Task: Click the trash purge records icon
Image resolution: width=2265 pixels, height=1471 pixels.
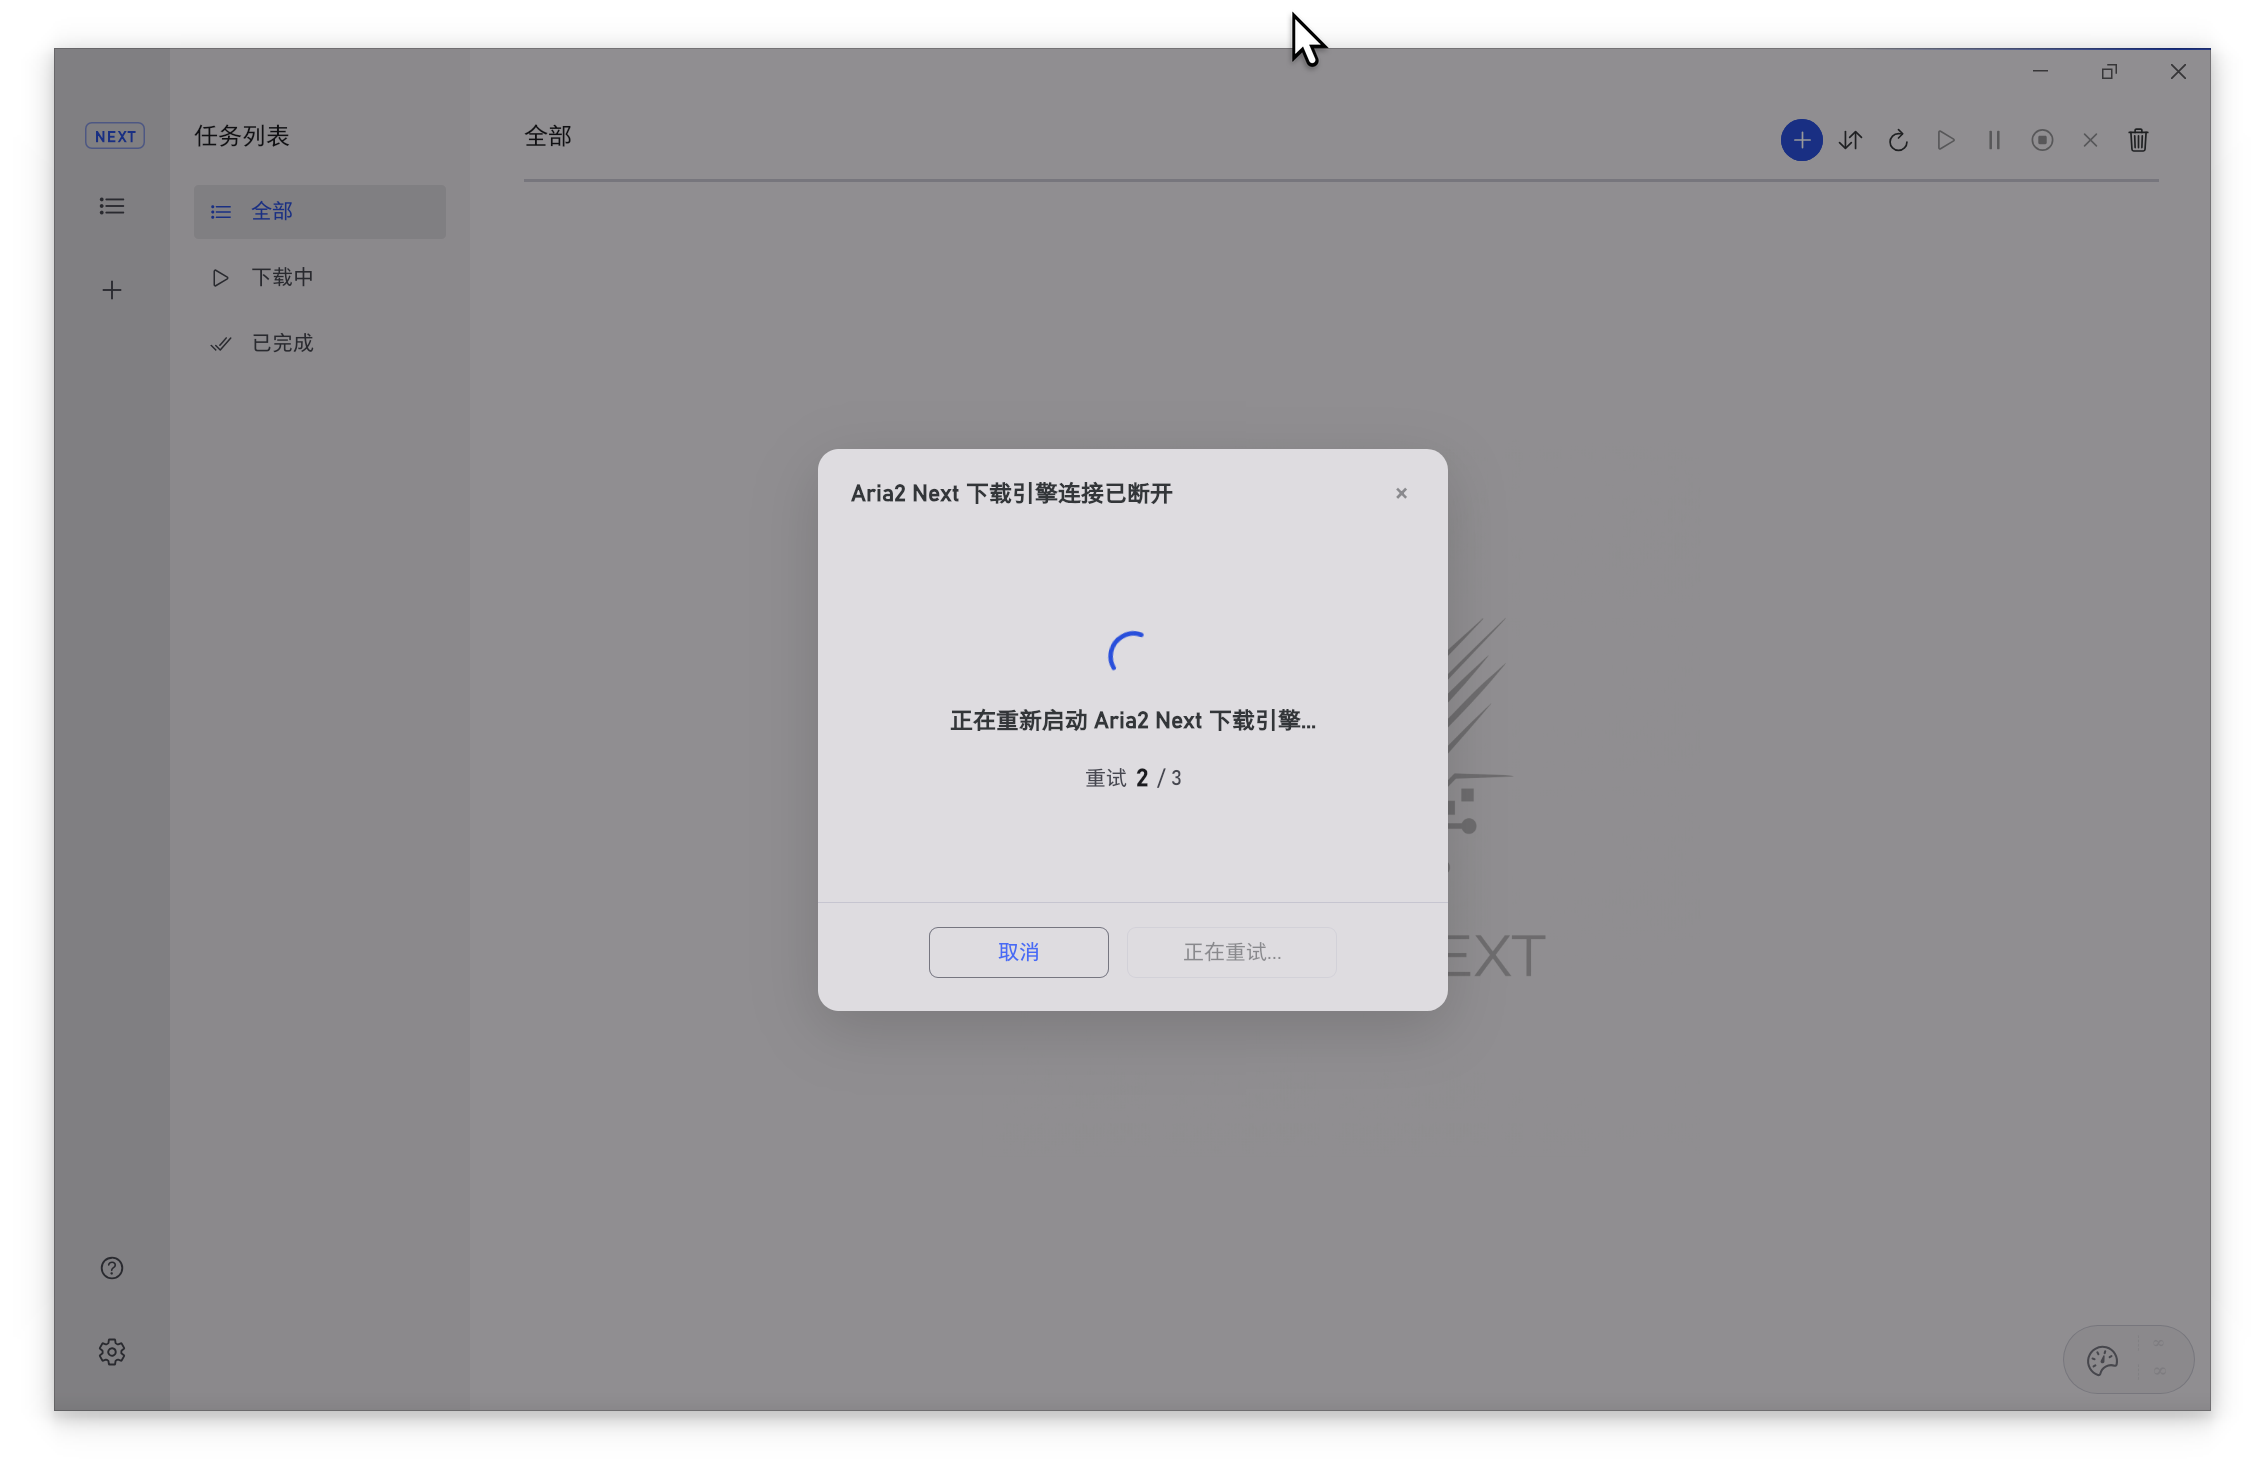Action: point(2138,140)
